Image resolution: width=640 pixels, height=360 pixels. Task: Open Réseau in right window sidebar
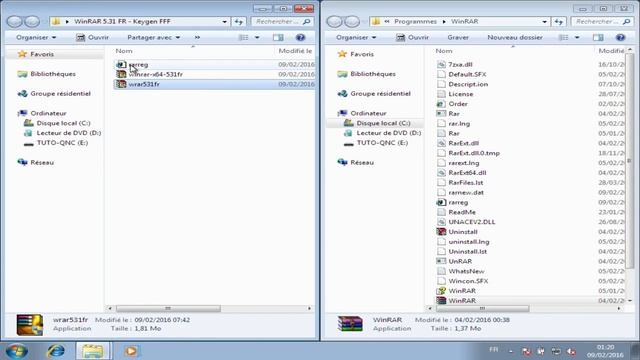pos(362,162)
